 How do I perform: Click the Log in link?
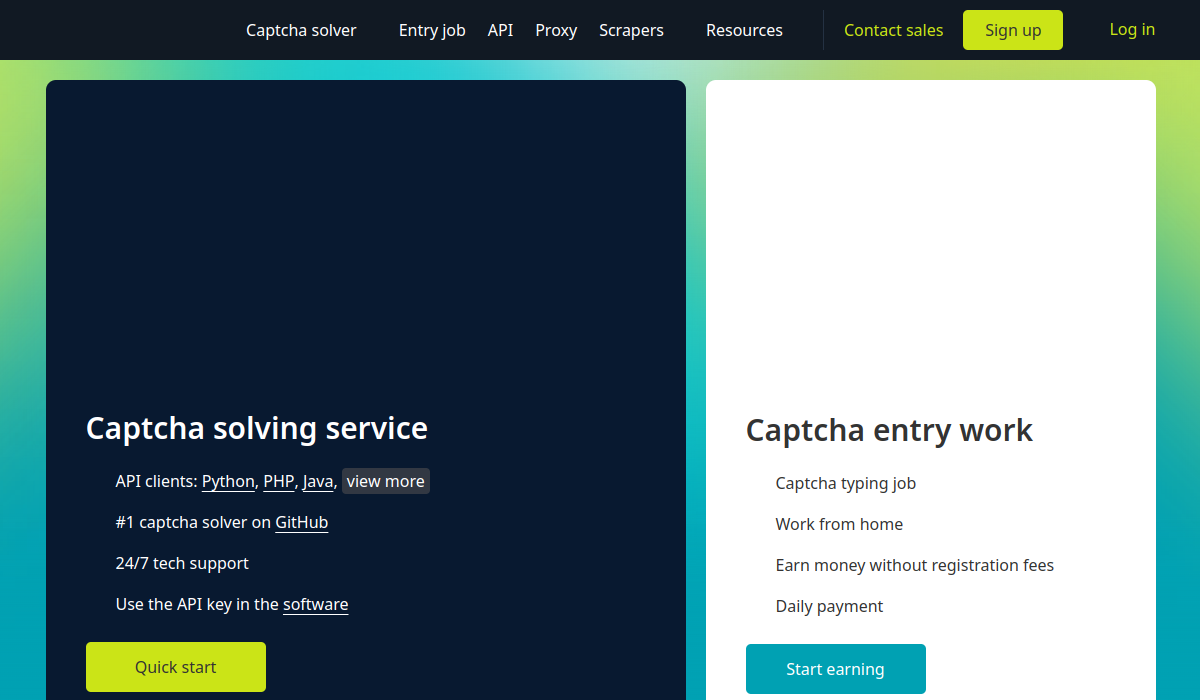tap(1132, 29)
